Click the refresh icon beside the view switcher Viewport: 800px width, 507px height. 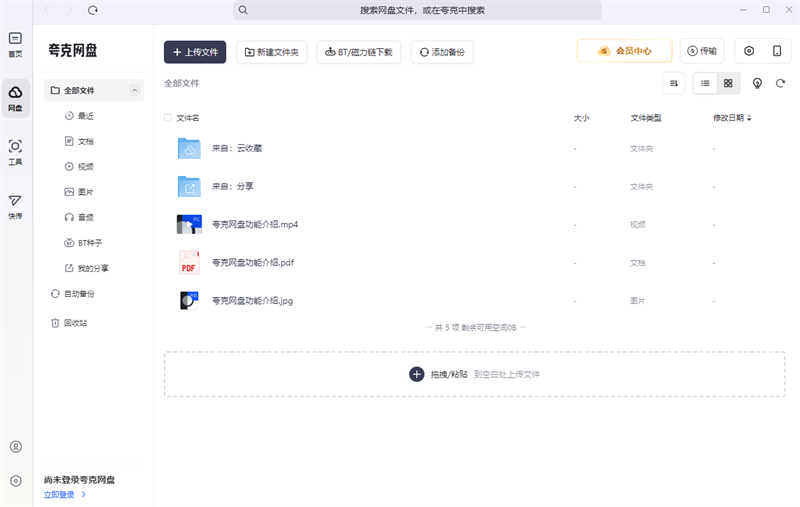(780, 83)
